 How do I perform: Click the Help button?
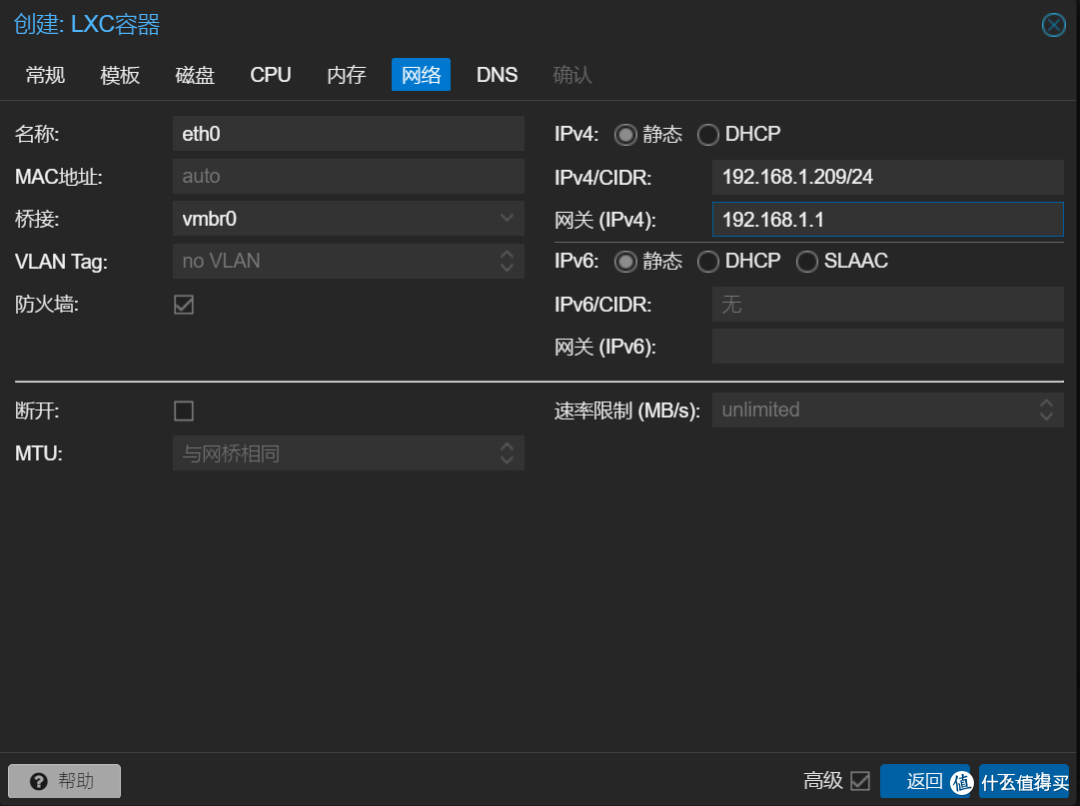(x=65, y=781)
